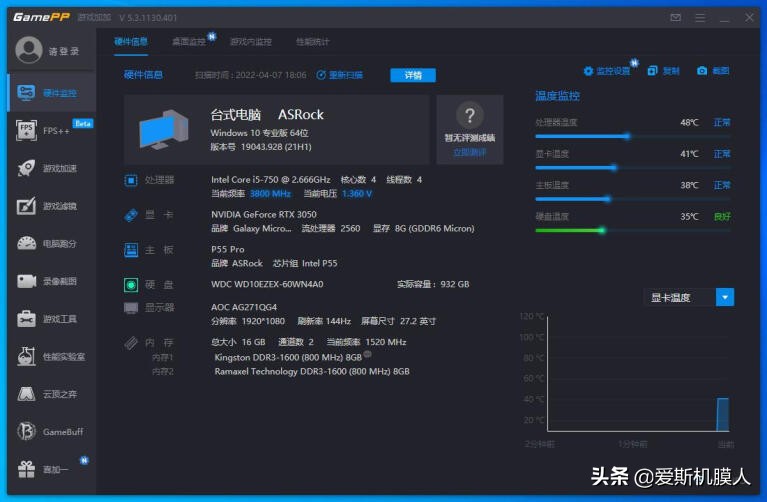Click the 主板 motherboard icon

131,250
